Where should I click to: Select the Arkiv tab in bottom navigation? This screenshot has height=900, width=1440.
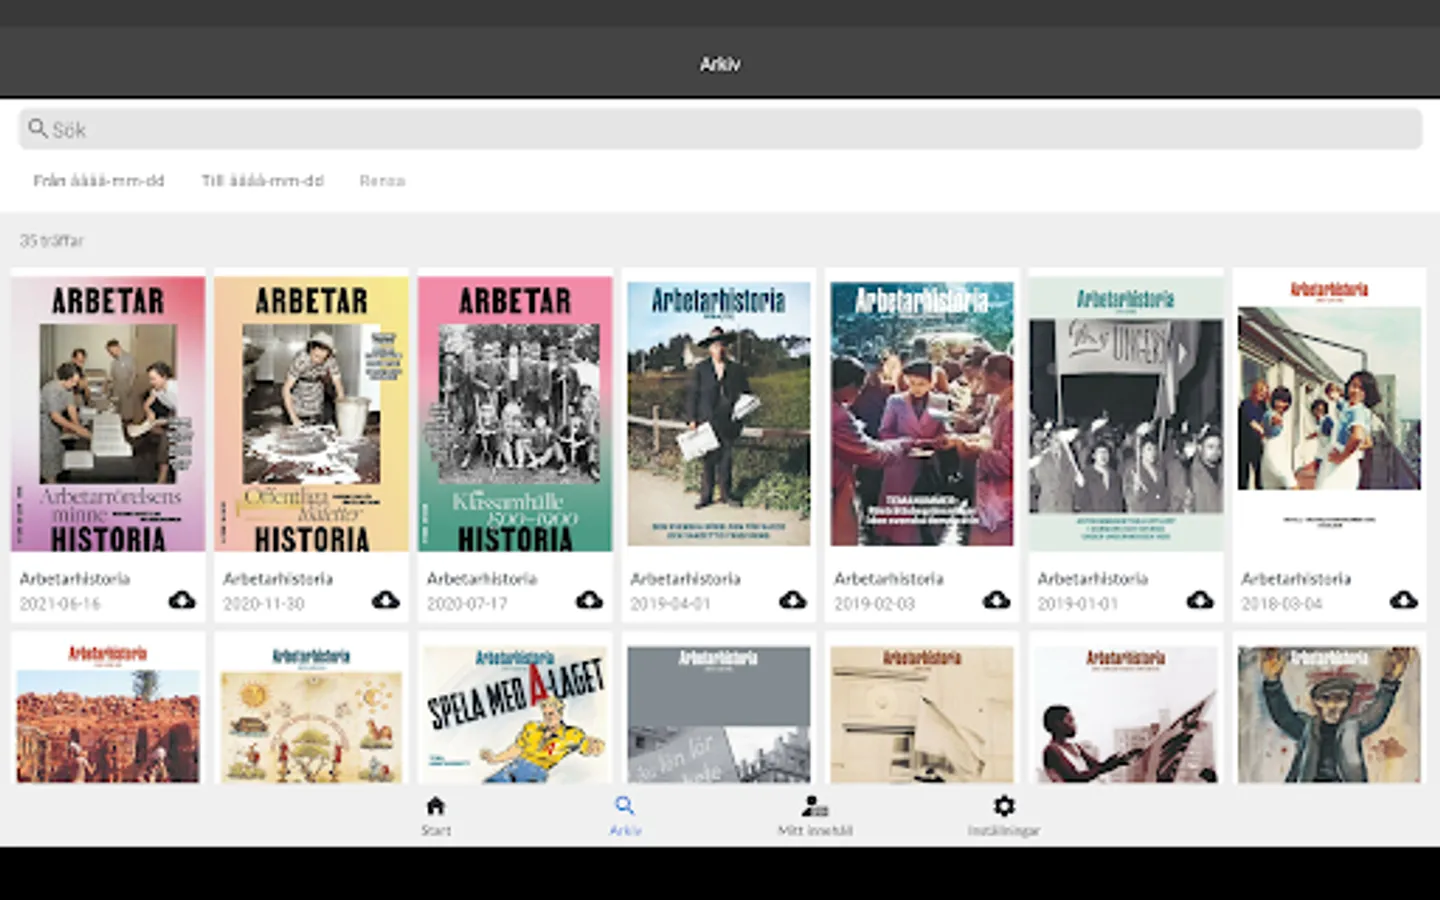click(x=625, y=815)
